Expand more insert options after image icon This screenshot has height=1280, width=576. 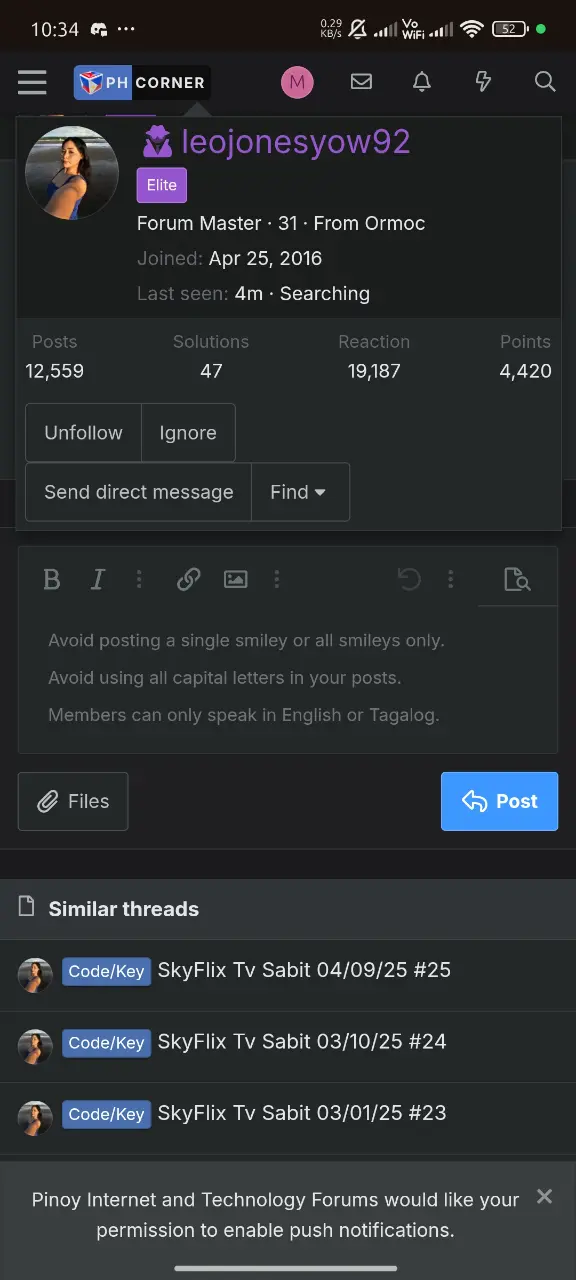(276, 579)
